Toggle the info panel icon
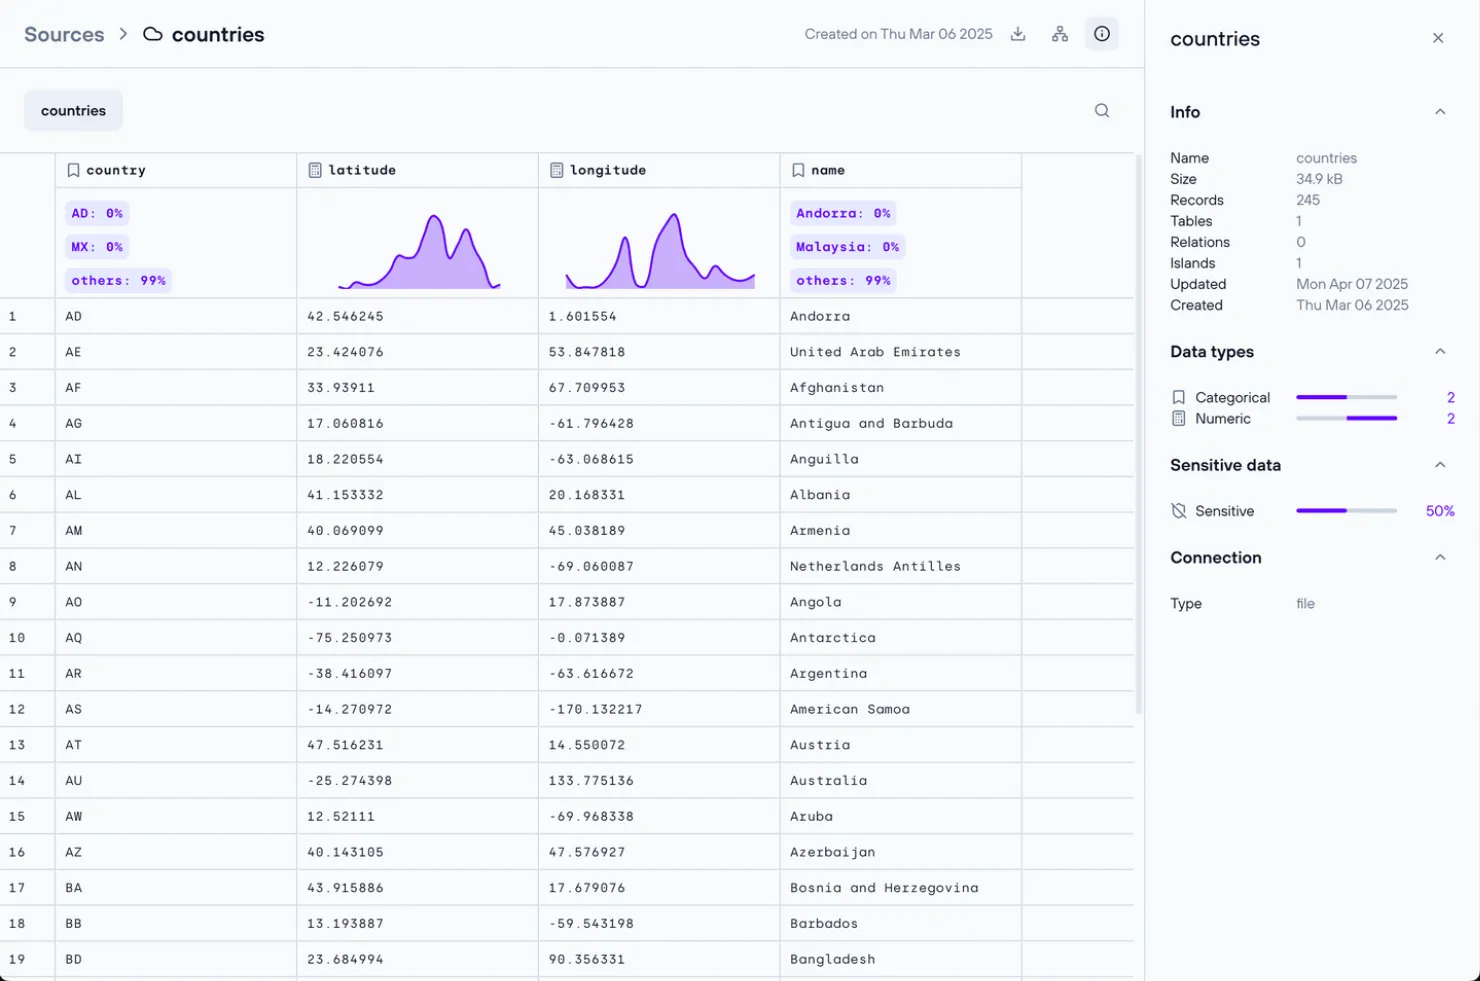The width and height of the screenshot is (1480, 981). click(1102, 34)
